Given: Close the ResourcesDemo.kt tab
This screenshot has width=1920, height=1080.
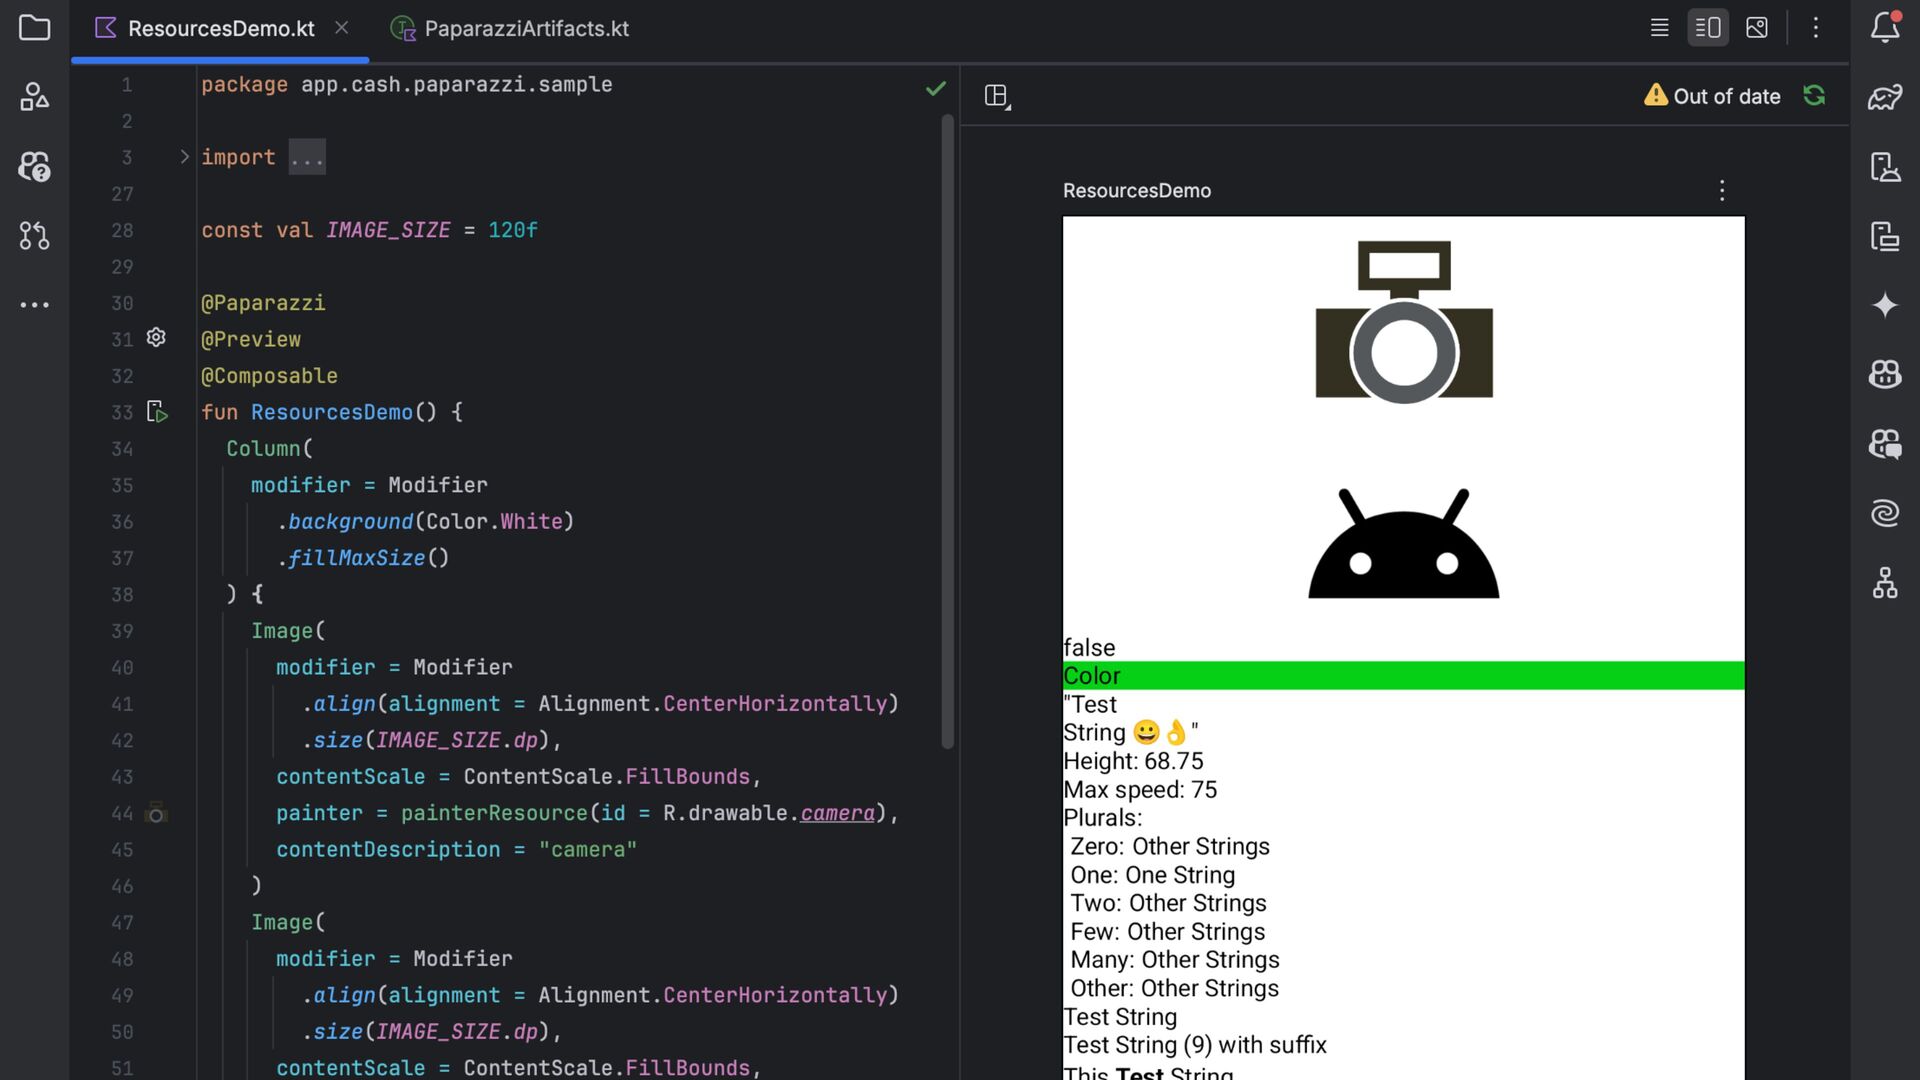Looking at the screenshot, I should (342, 28).
